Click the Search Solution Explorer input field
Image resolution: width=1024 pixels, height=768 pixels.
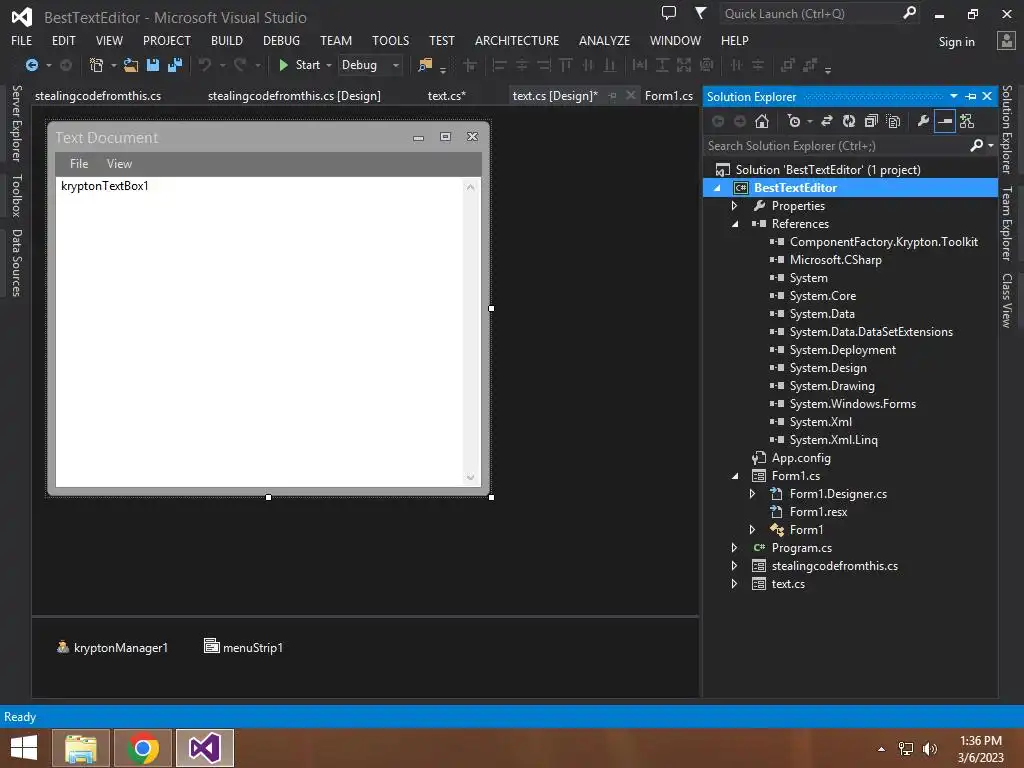[x=837, y=146]
